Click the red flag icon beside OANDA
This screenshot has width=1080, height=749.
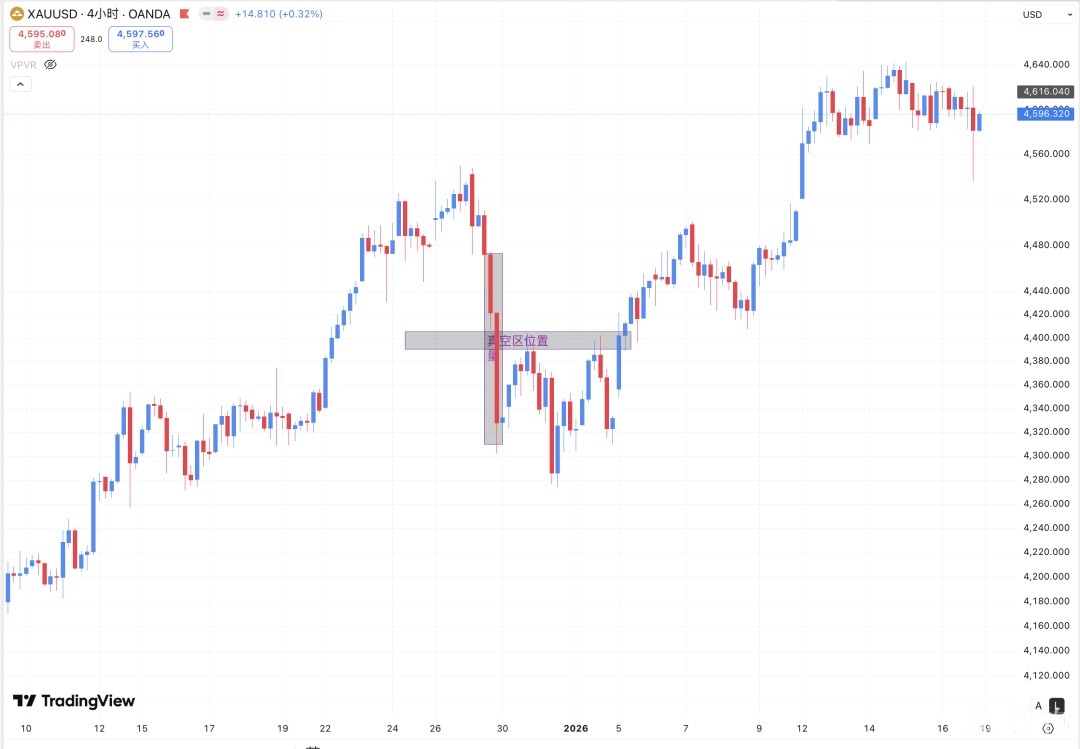[182, 14]
